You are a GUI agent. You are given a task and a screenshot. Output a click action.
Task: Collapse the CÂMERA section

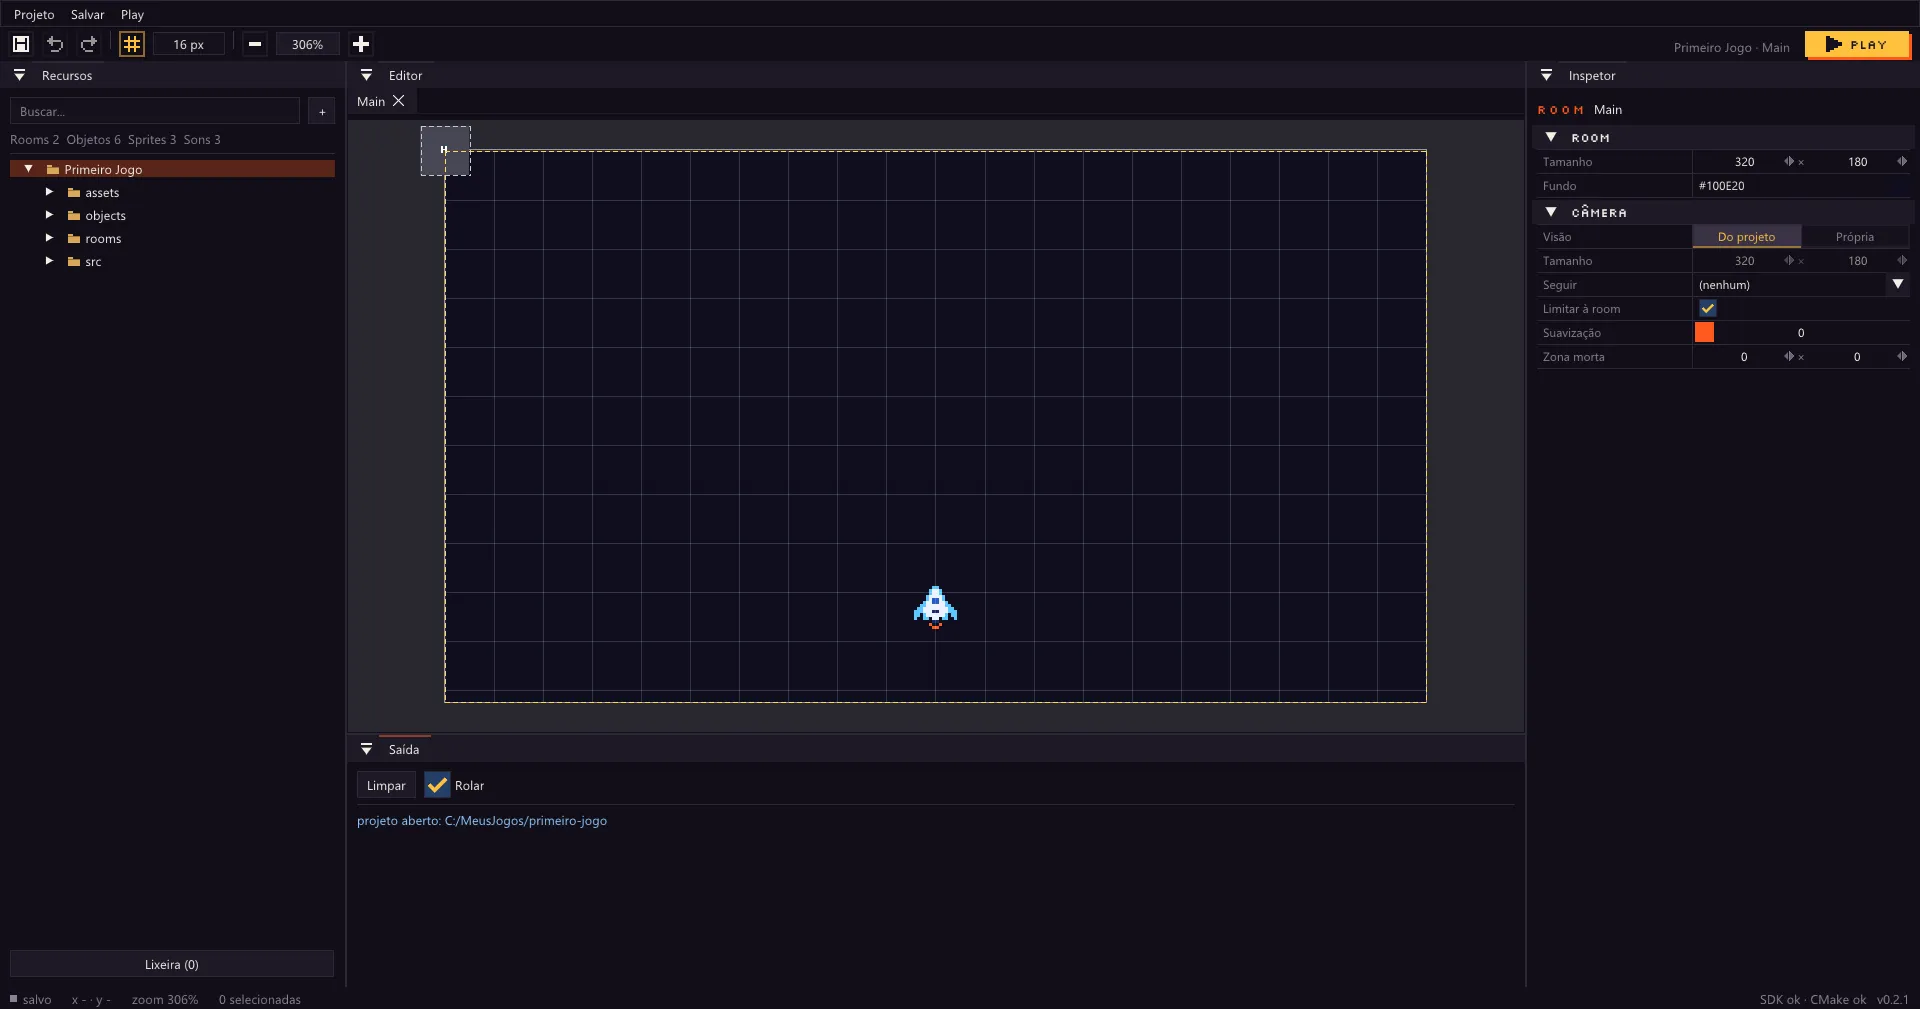click(x=1551, y=212)
